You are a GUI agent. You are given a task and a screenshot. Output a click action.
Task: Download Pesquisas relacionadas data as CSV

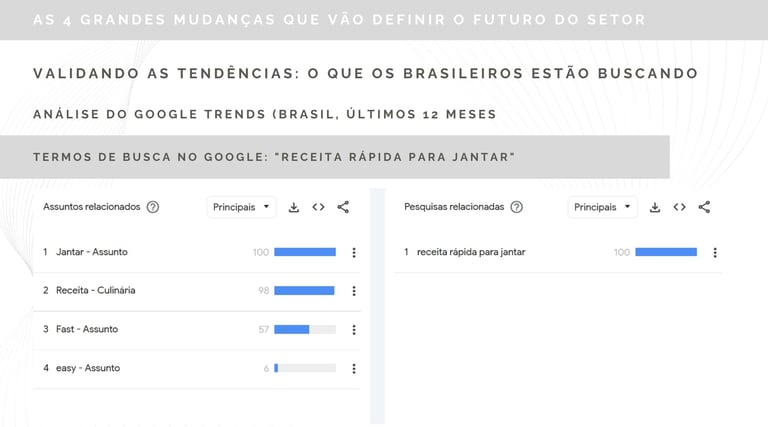click(x=655, y=207)
